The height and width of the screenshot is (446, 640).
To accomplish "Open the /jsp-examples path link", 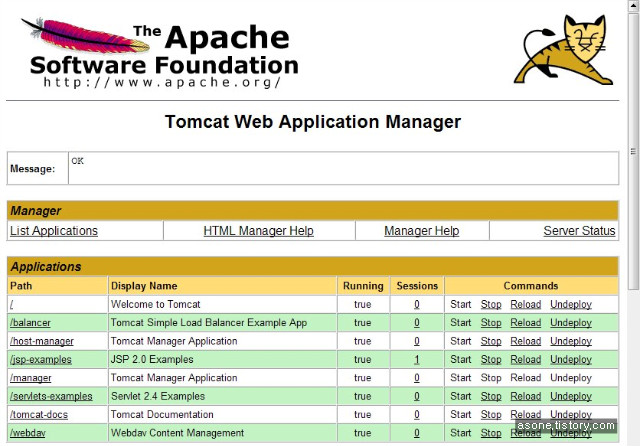I will coord(41,359).
